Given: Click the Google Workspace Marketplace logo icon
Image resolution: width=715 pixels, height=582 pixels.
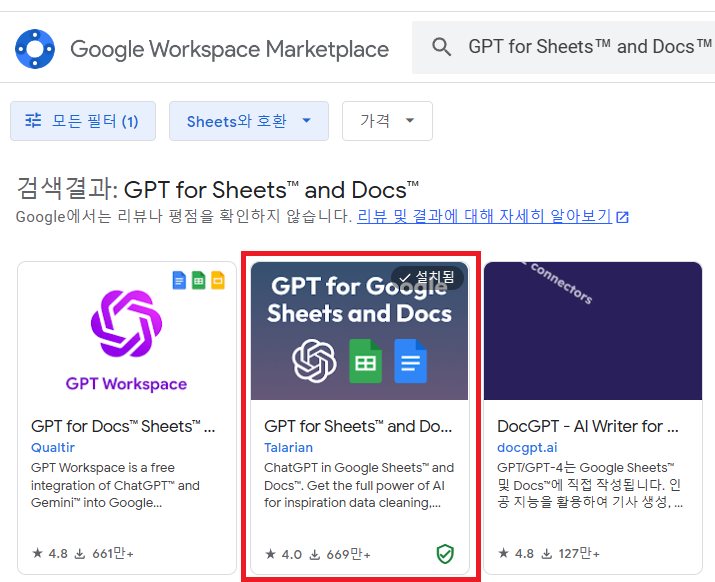Looking at the screenshot, I should pos(35,49).
